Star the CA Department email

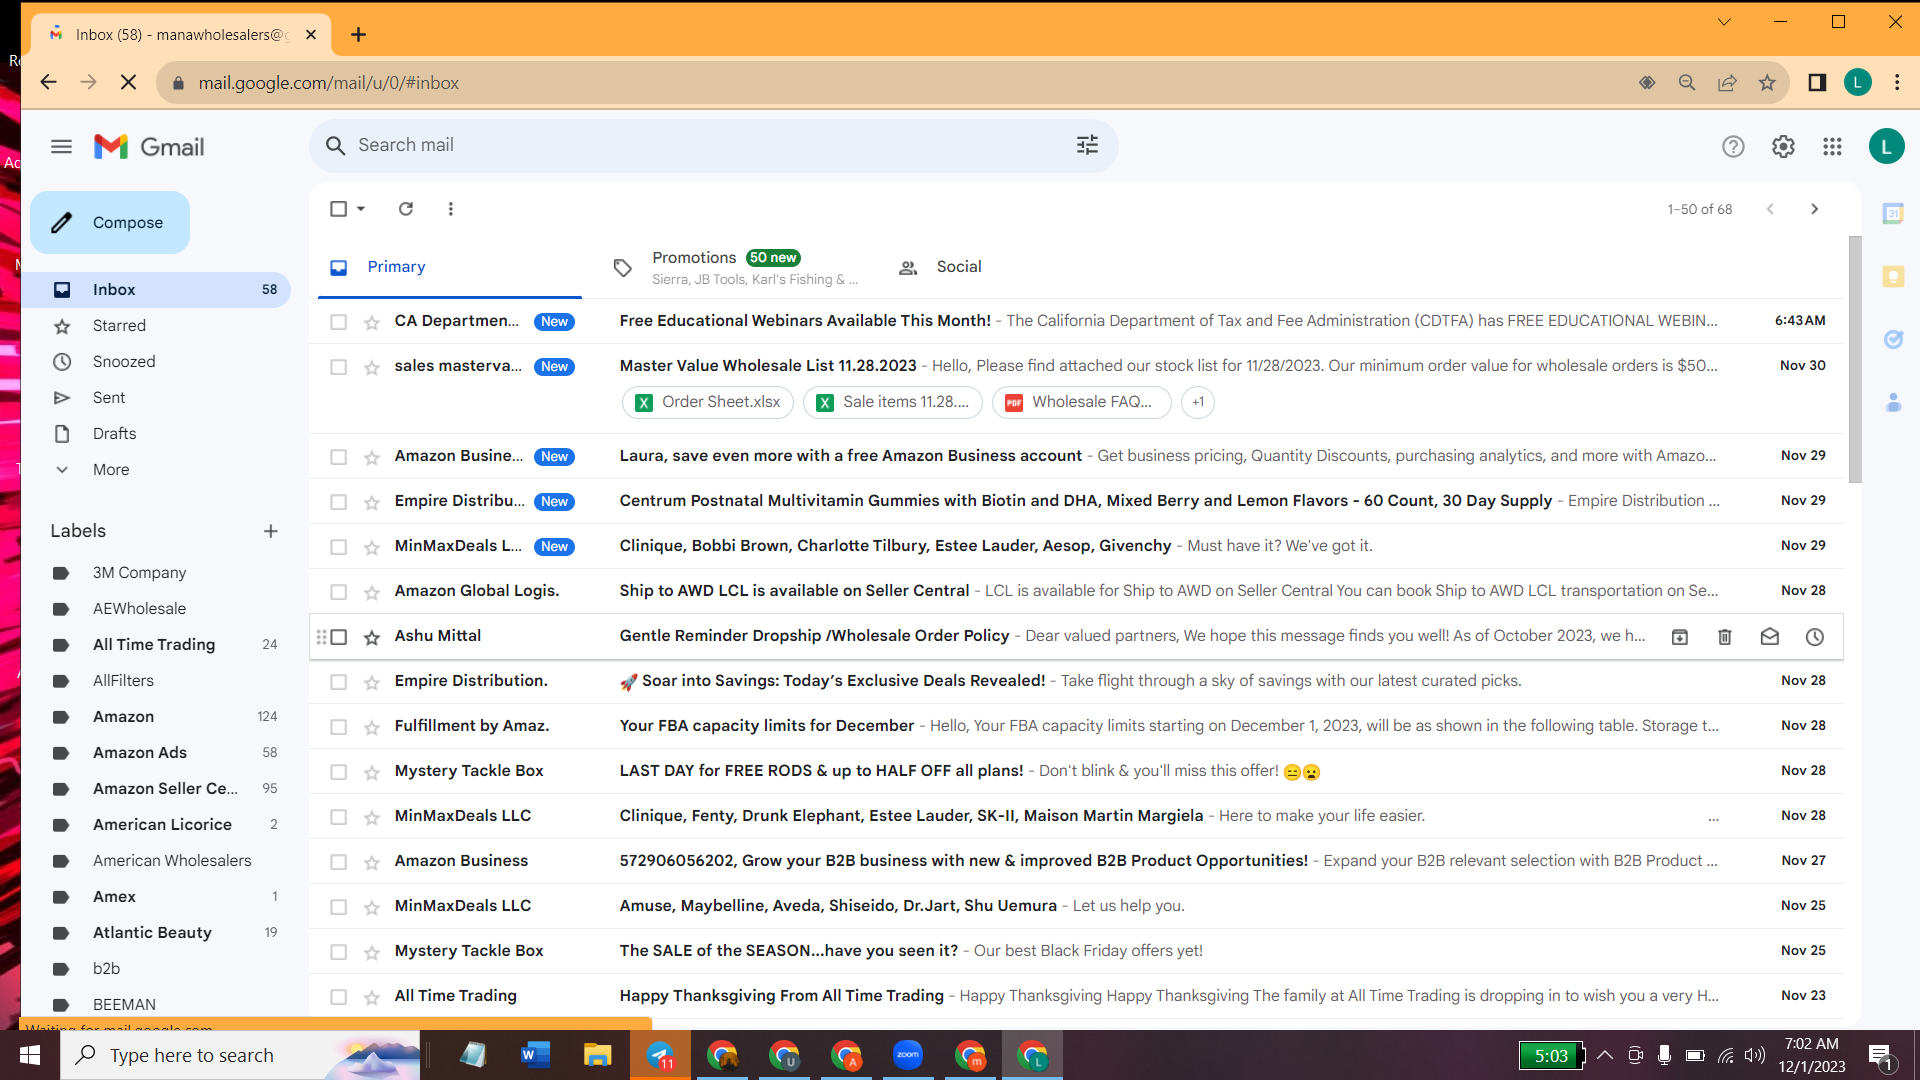point(372,322)
